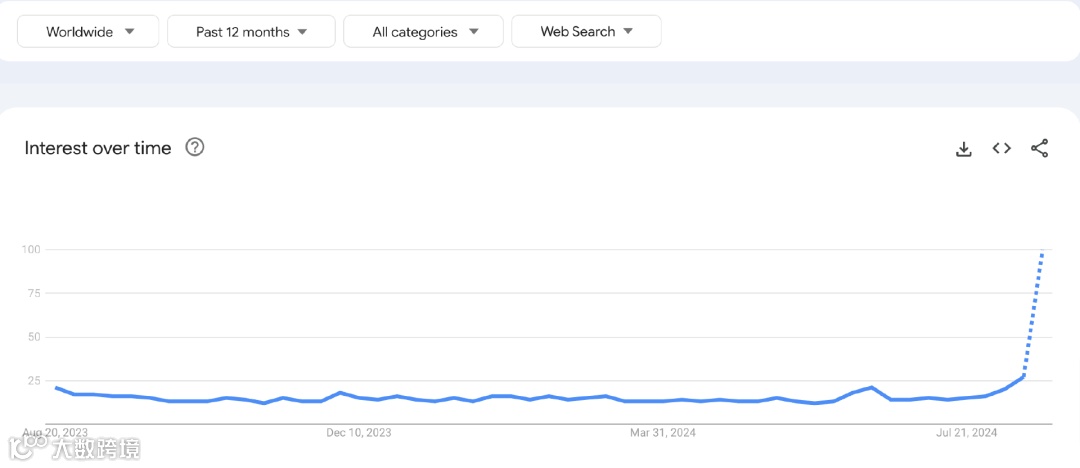Click the 50 value on the y-axis

pyautogui.click(x=32, y=337)
